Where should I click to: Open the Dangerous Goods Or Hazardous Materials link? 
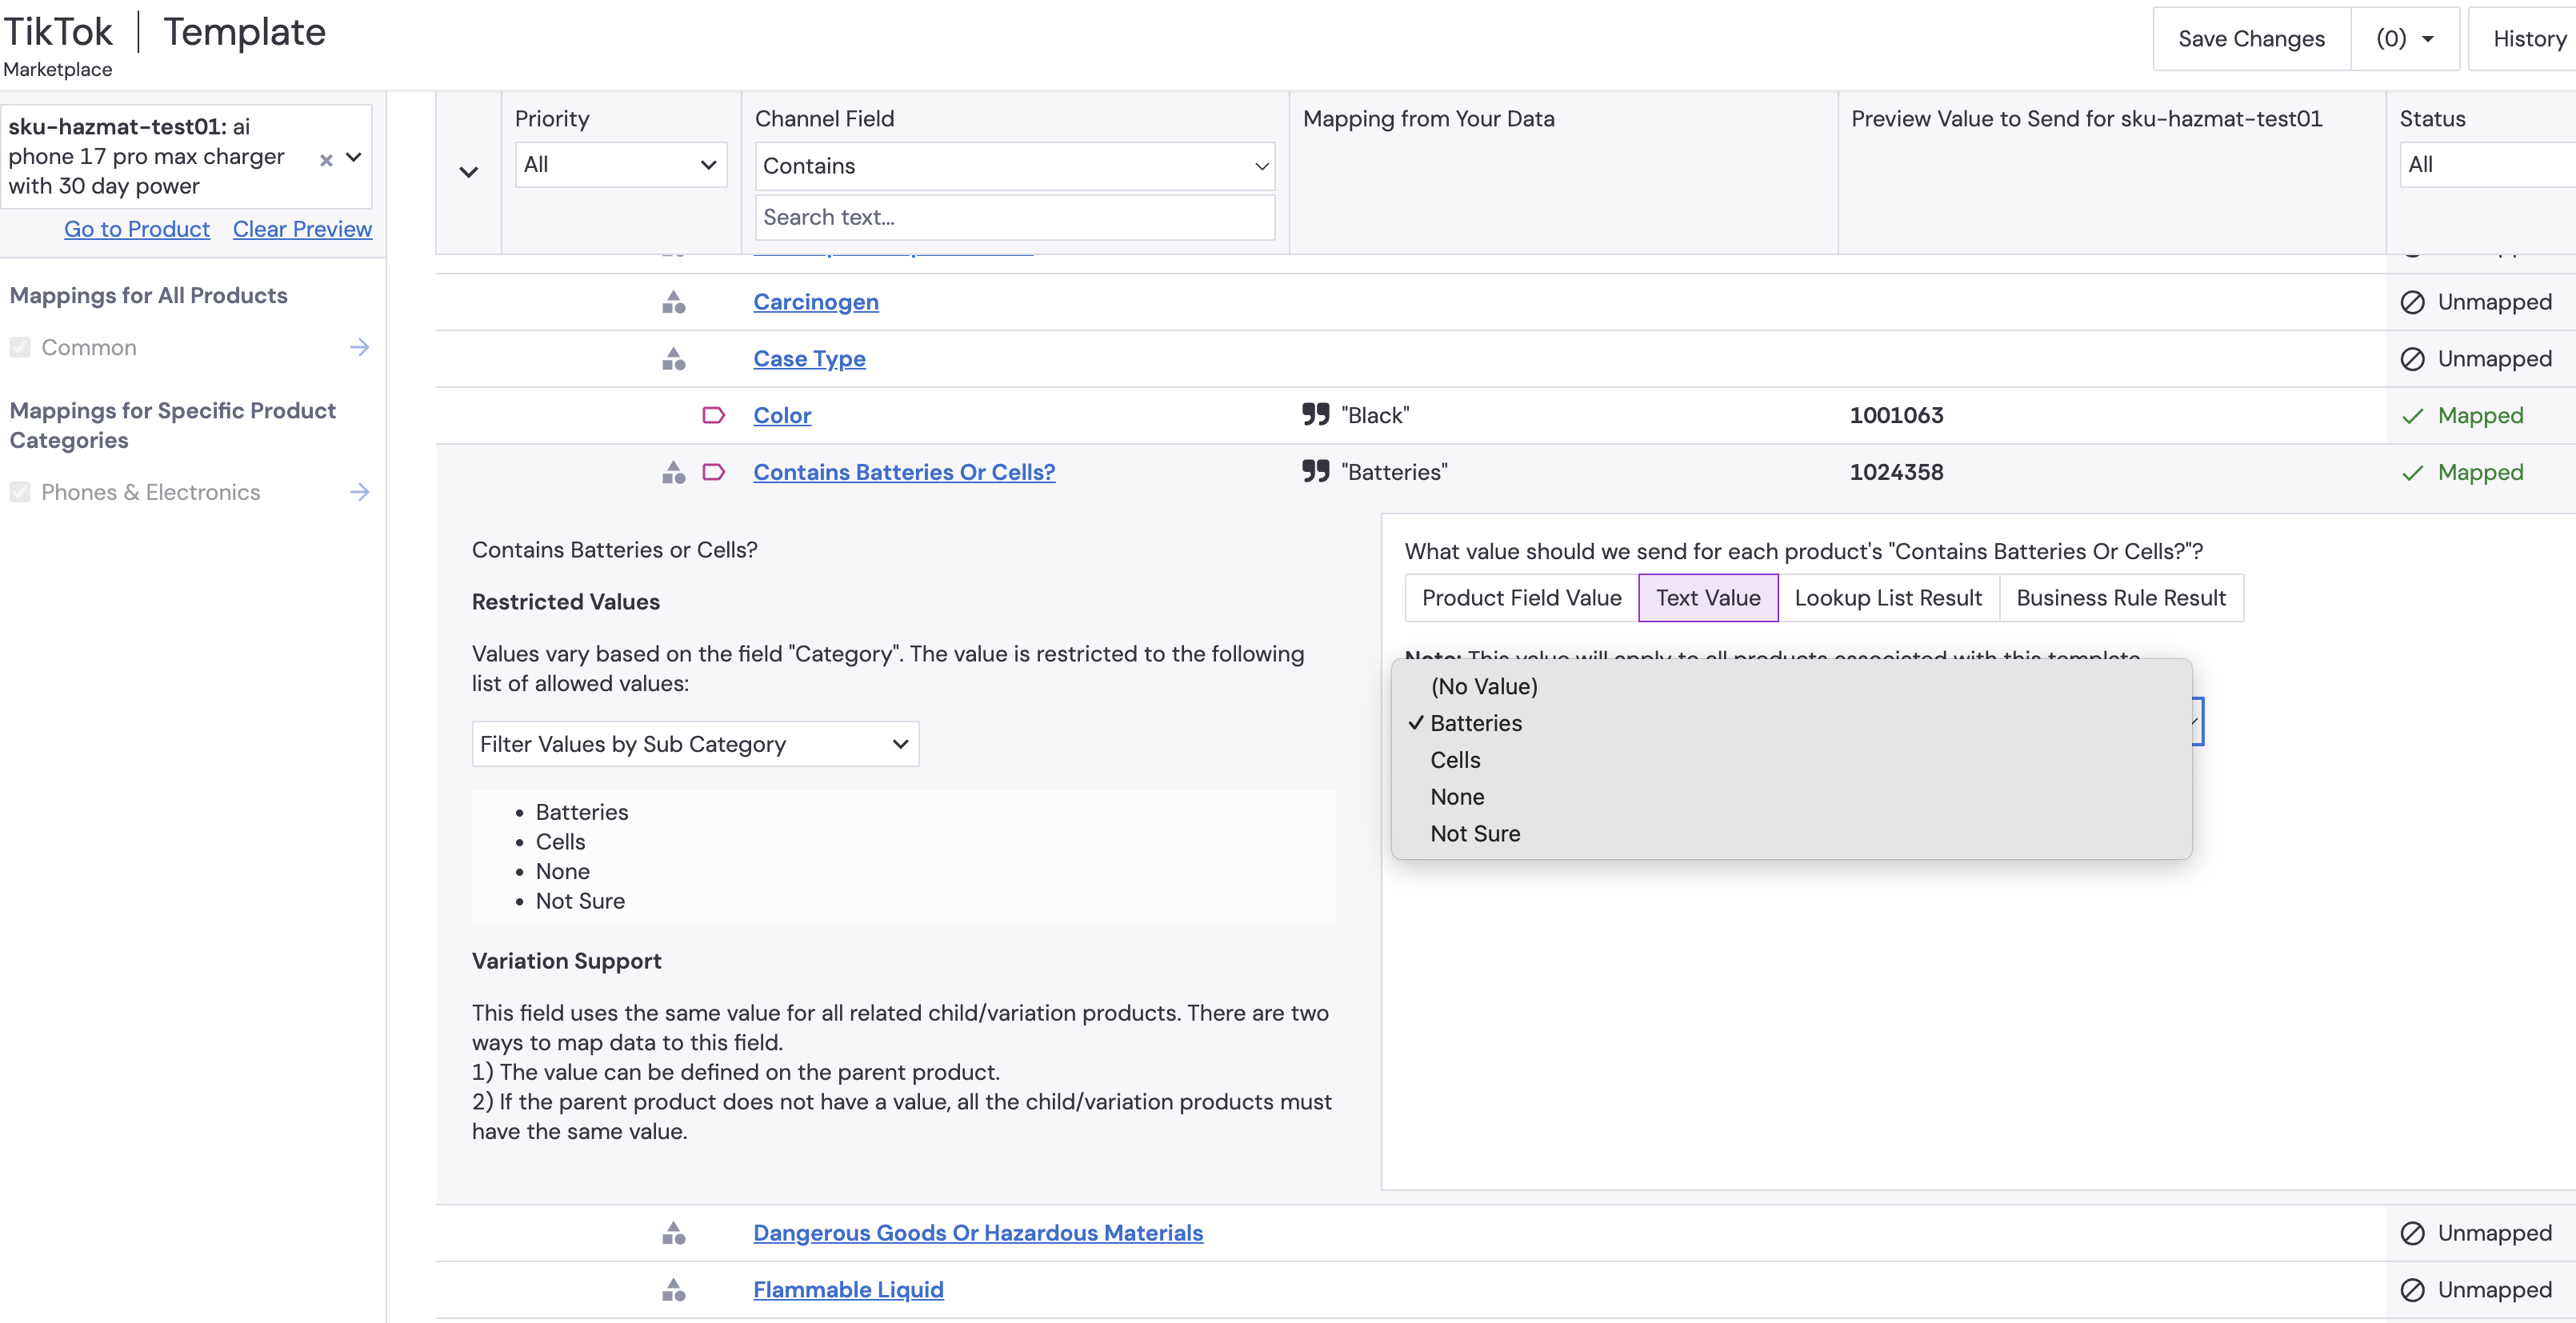[x=977, y=1233]
